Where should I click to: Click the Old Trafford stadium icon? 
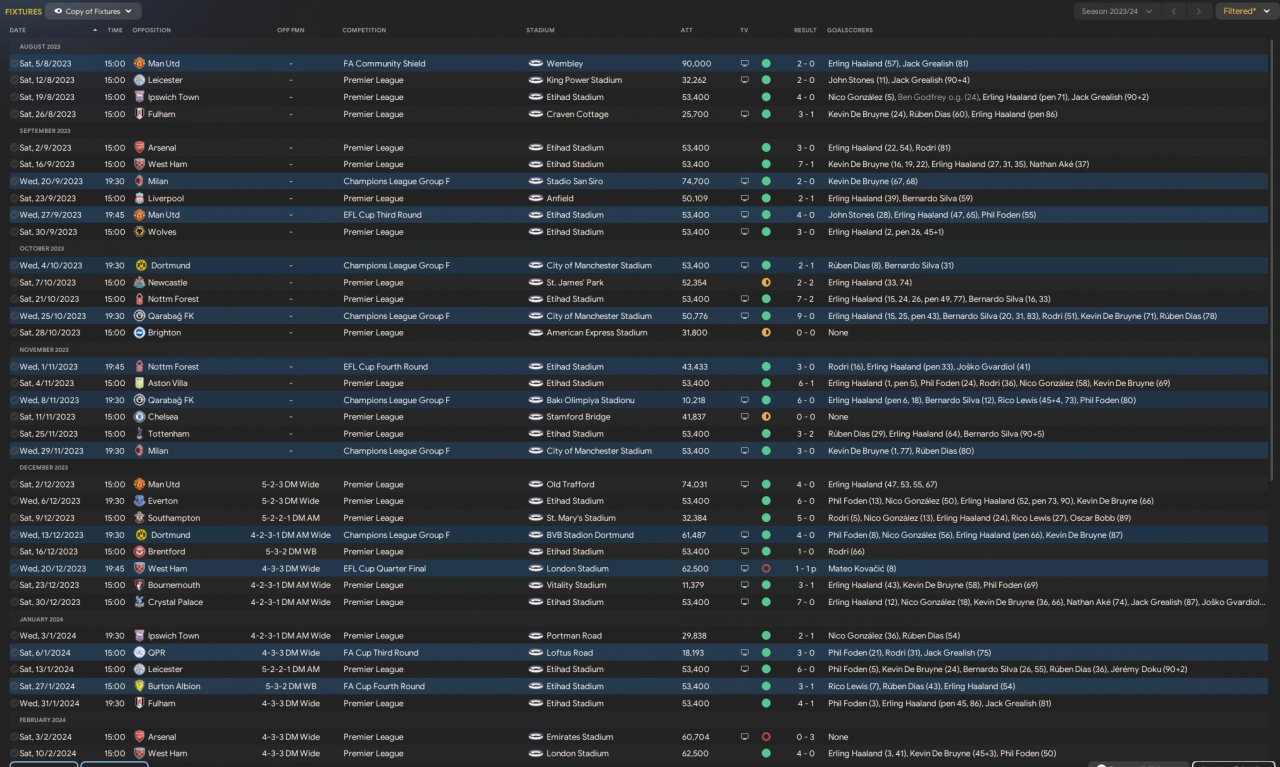[x=535, y=484]
